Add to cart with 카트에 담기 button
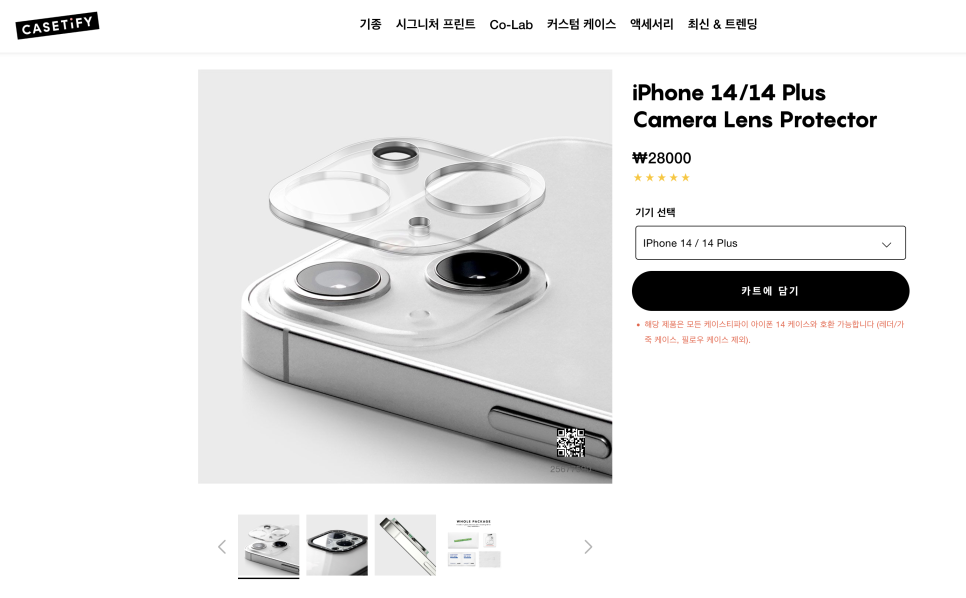This screenshot has width=966, height=598. tap(770, 291)
